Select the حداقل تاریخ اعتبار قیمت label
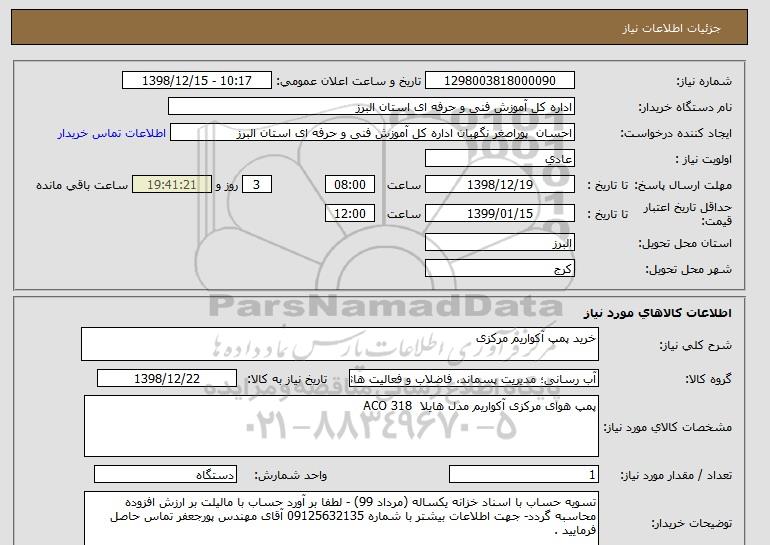Image resolution: width=770 pixels, height=545 pixels. [688, 214]
